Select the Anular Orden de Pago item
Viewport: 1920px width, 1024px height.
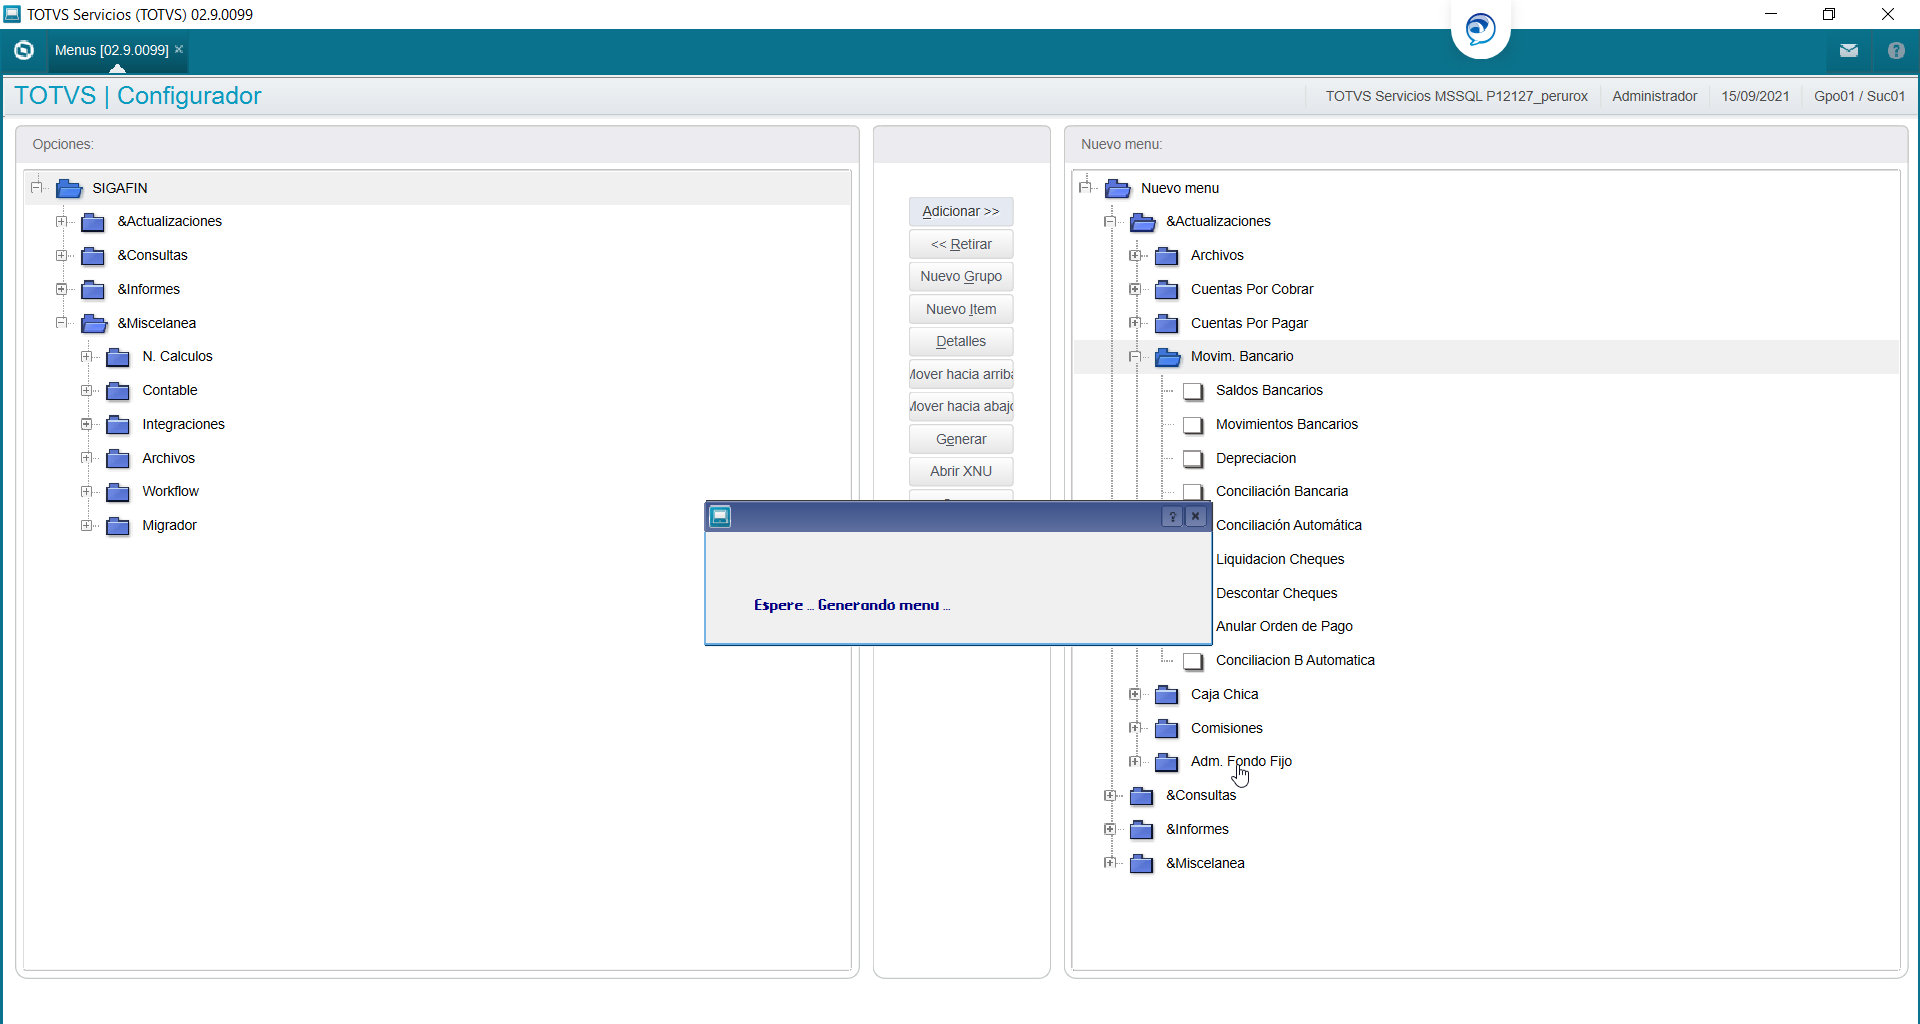pos(1284,626)
